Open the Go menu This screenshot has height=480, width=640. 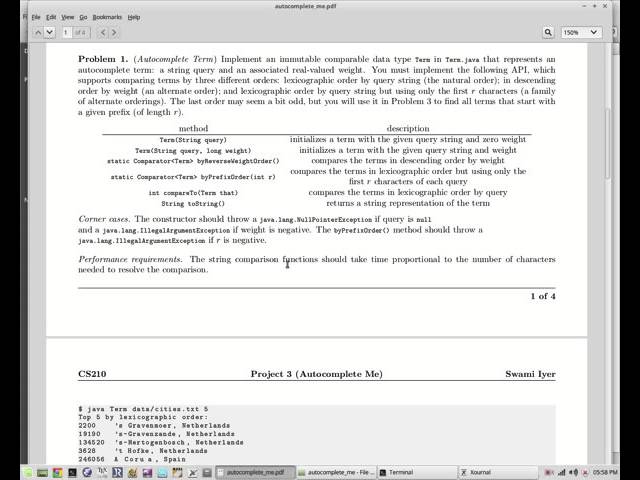pos(83,17)
